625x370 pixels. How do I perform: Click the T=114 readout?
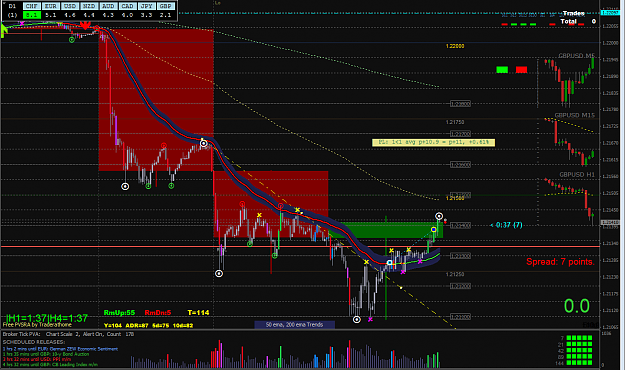point(198,313)
